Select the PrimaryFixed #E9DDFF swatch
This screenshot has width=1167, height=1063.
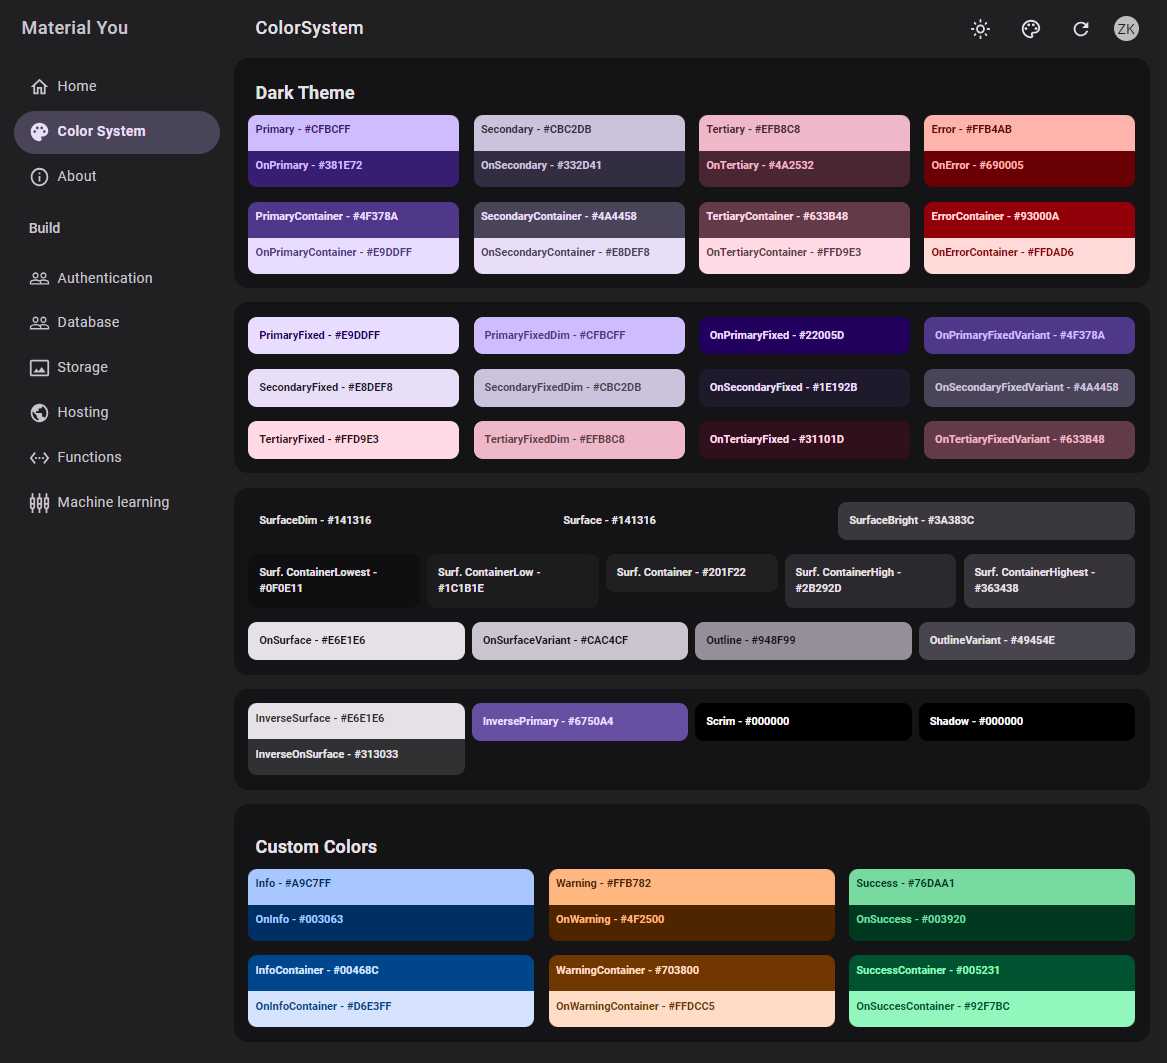[353, 336]
